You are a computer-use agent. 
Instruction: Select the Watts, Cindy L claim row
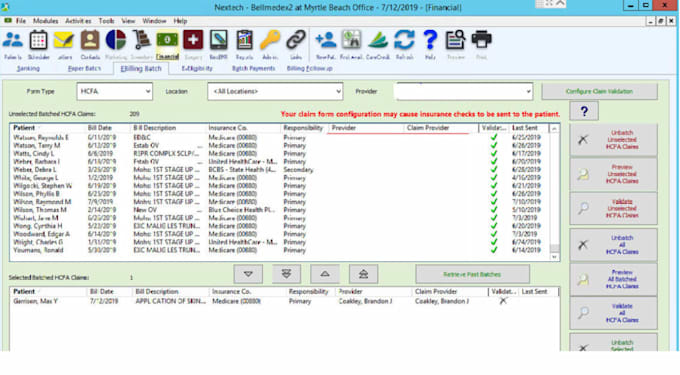point(280,153)
